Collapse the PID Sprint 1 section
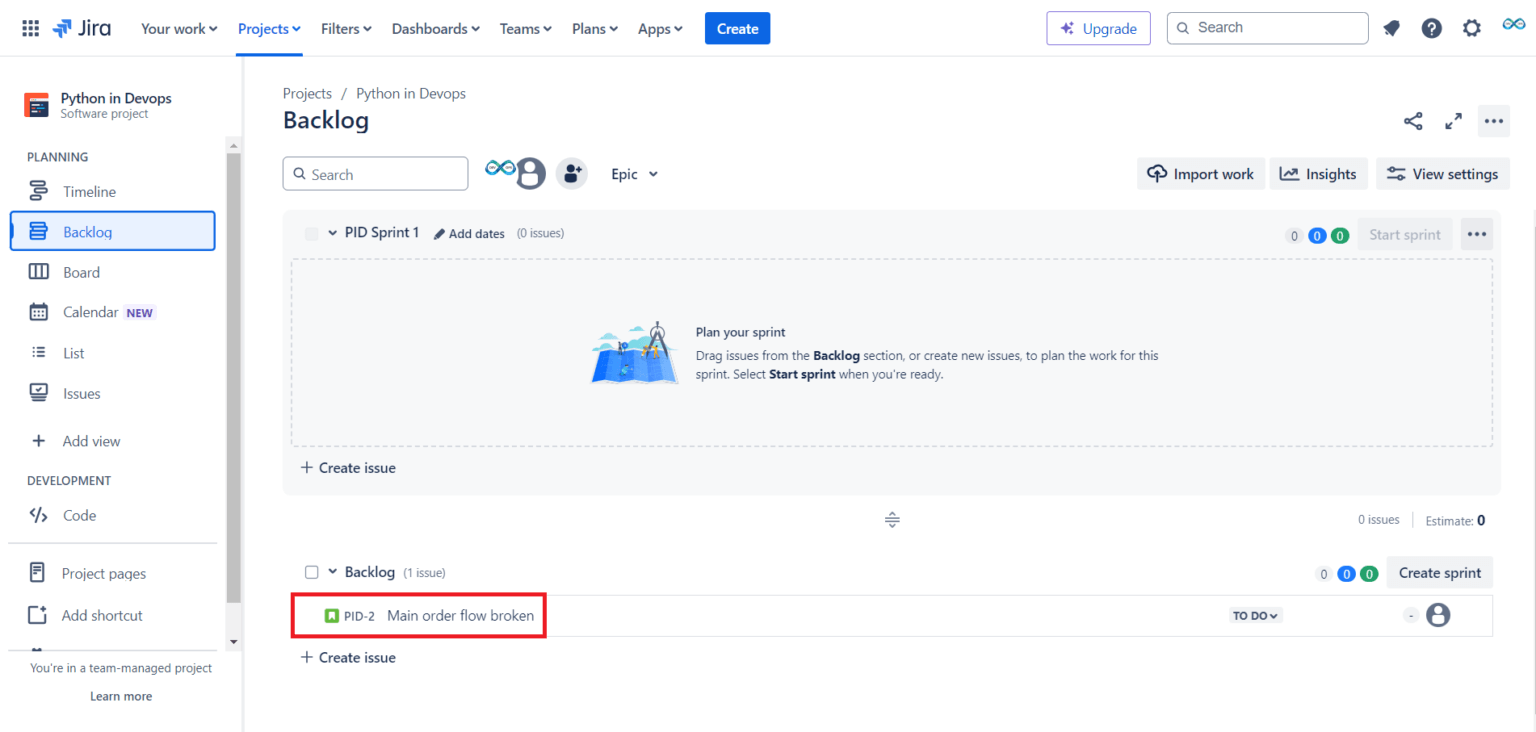Viewport: 1536px width, 732px height. click(x=331, y=232)
